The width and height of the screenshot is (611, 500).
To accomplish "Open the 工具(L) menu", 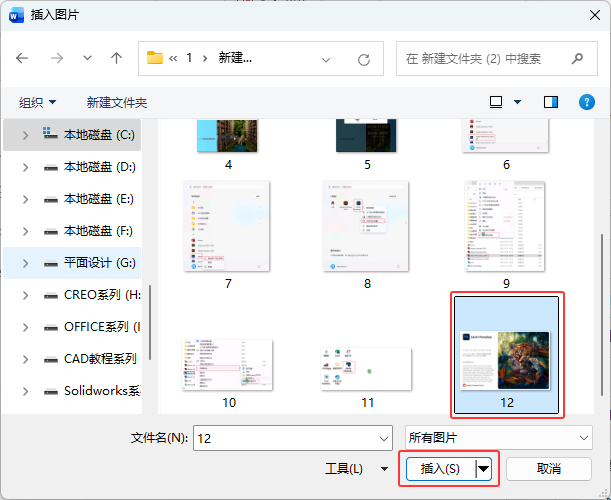I will click(357, 468).
